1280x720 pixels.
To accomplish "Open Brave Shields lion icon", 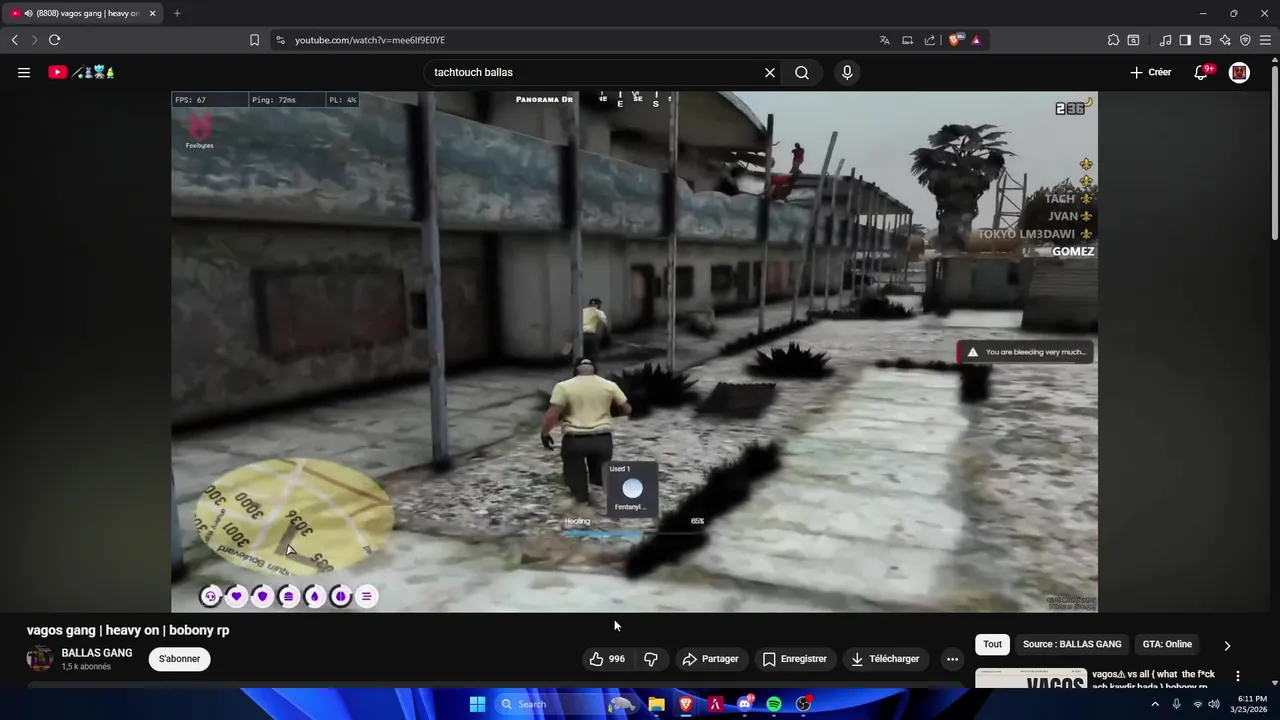I will (x=954, y=40).
